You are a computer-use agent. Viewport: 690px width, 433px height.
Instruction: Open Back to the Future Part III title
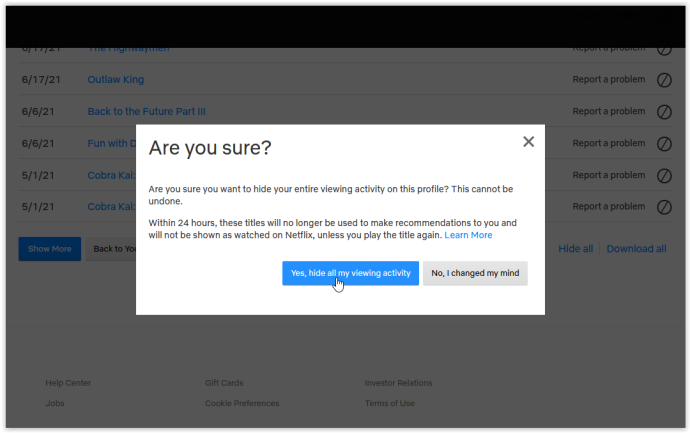tap(147, 111)
